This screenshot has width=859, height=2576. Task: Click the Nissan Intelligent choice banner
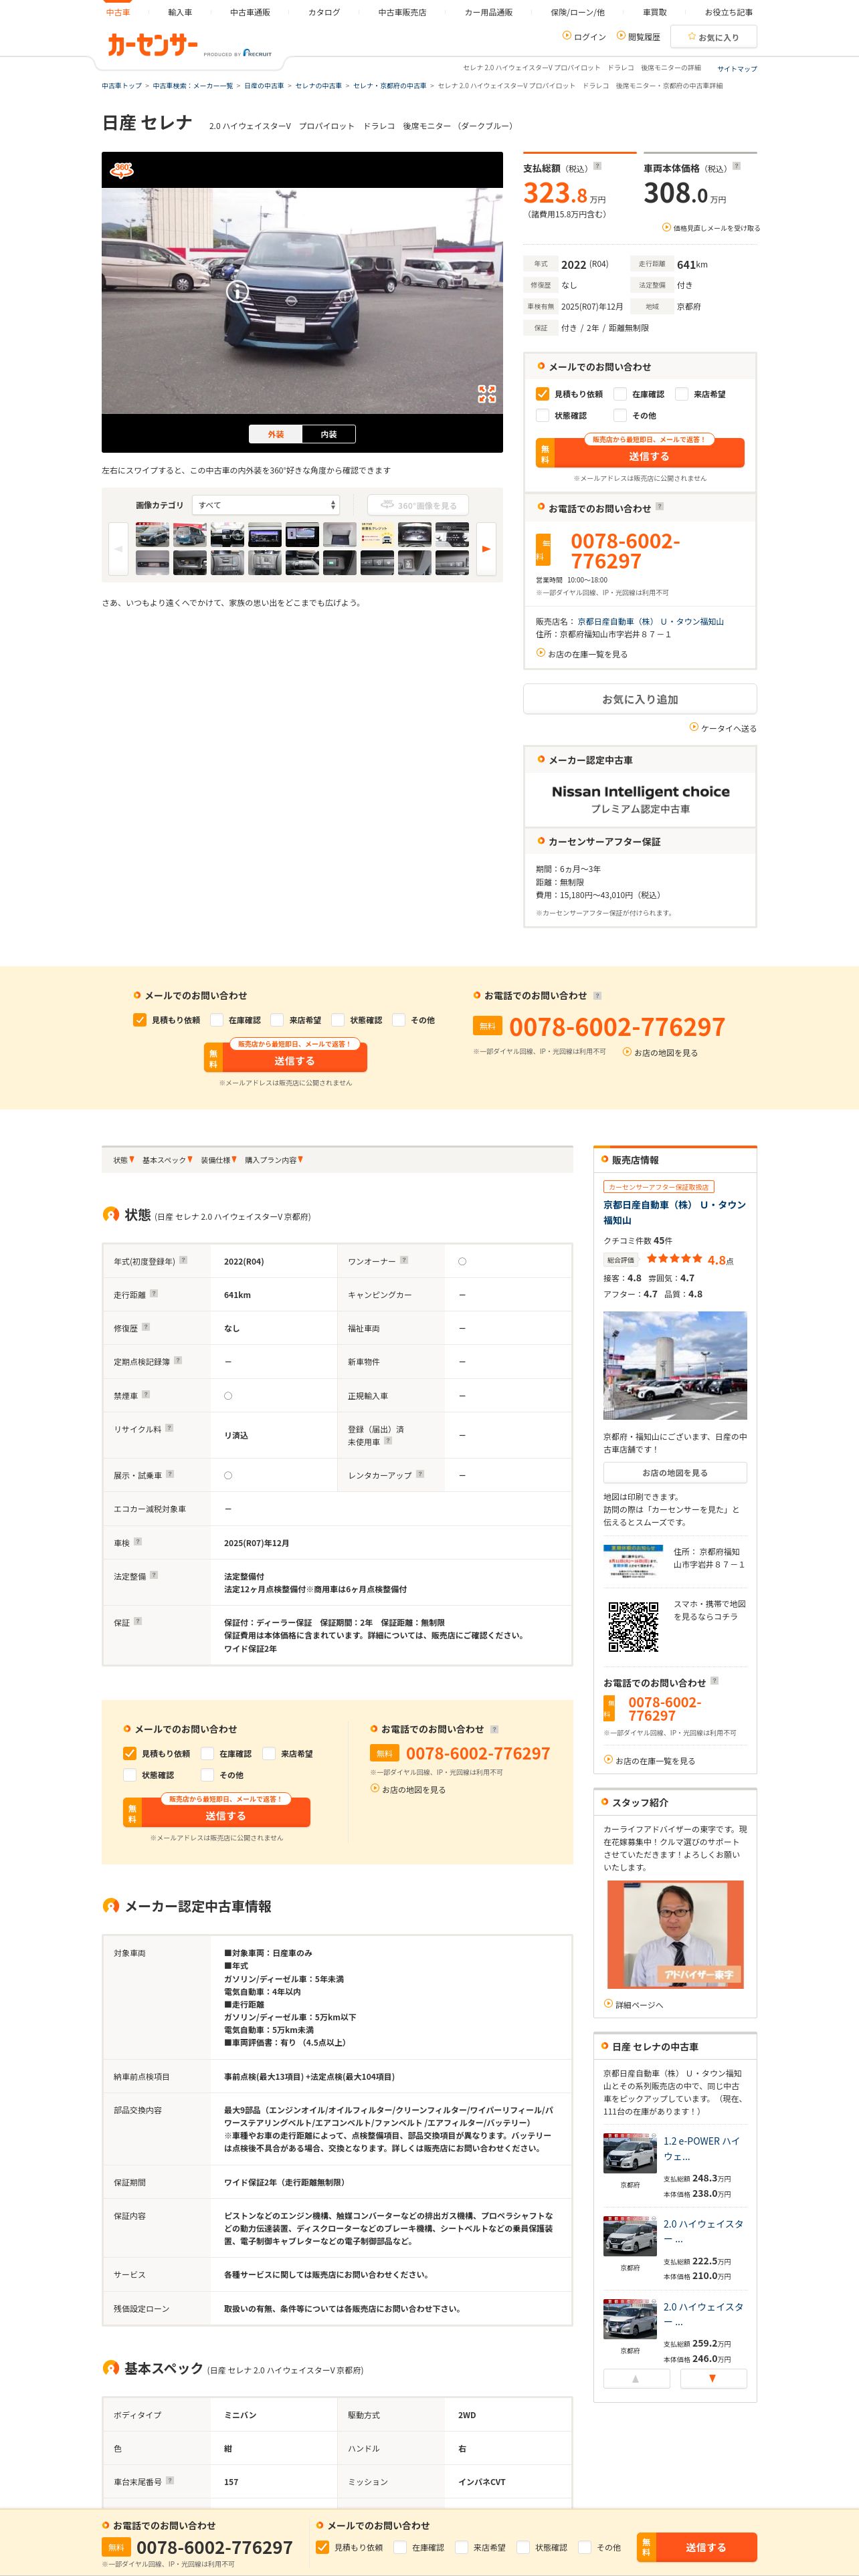[x=640, y=799]
